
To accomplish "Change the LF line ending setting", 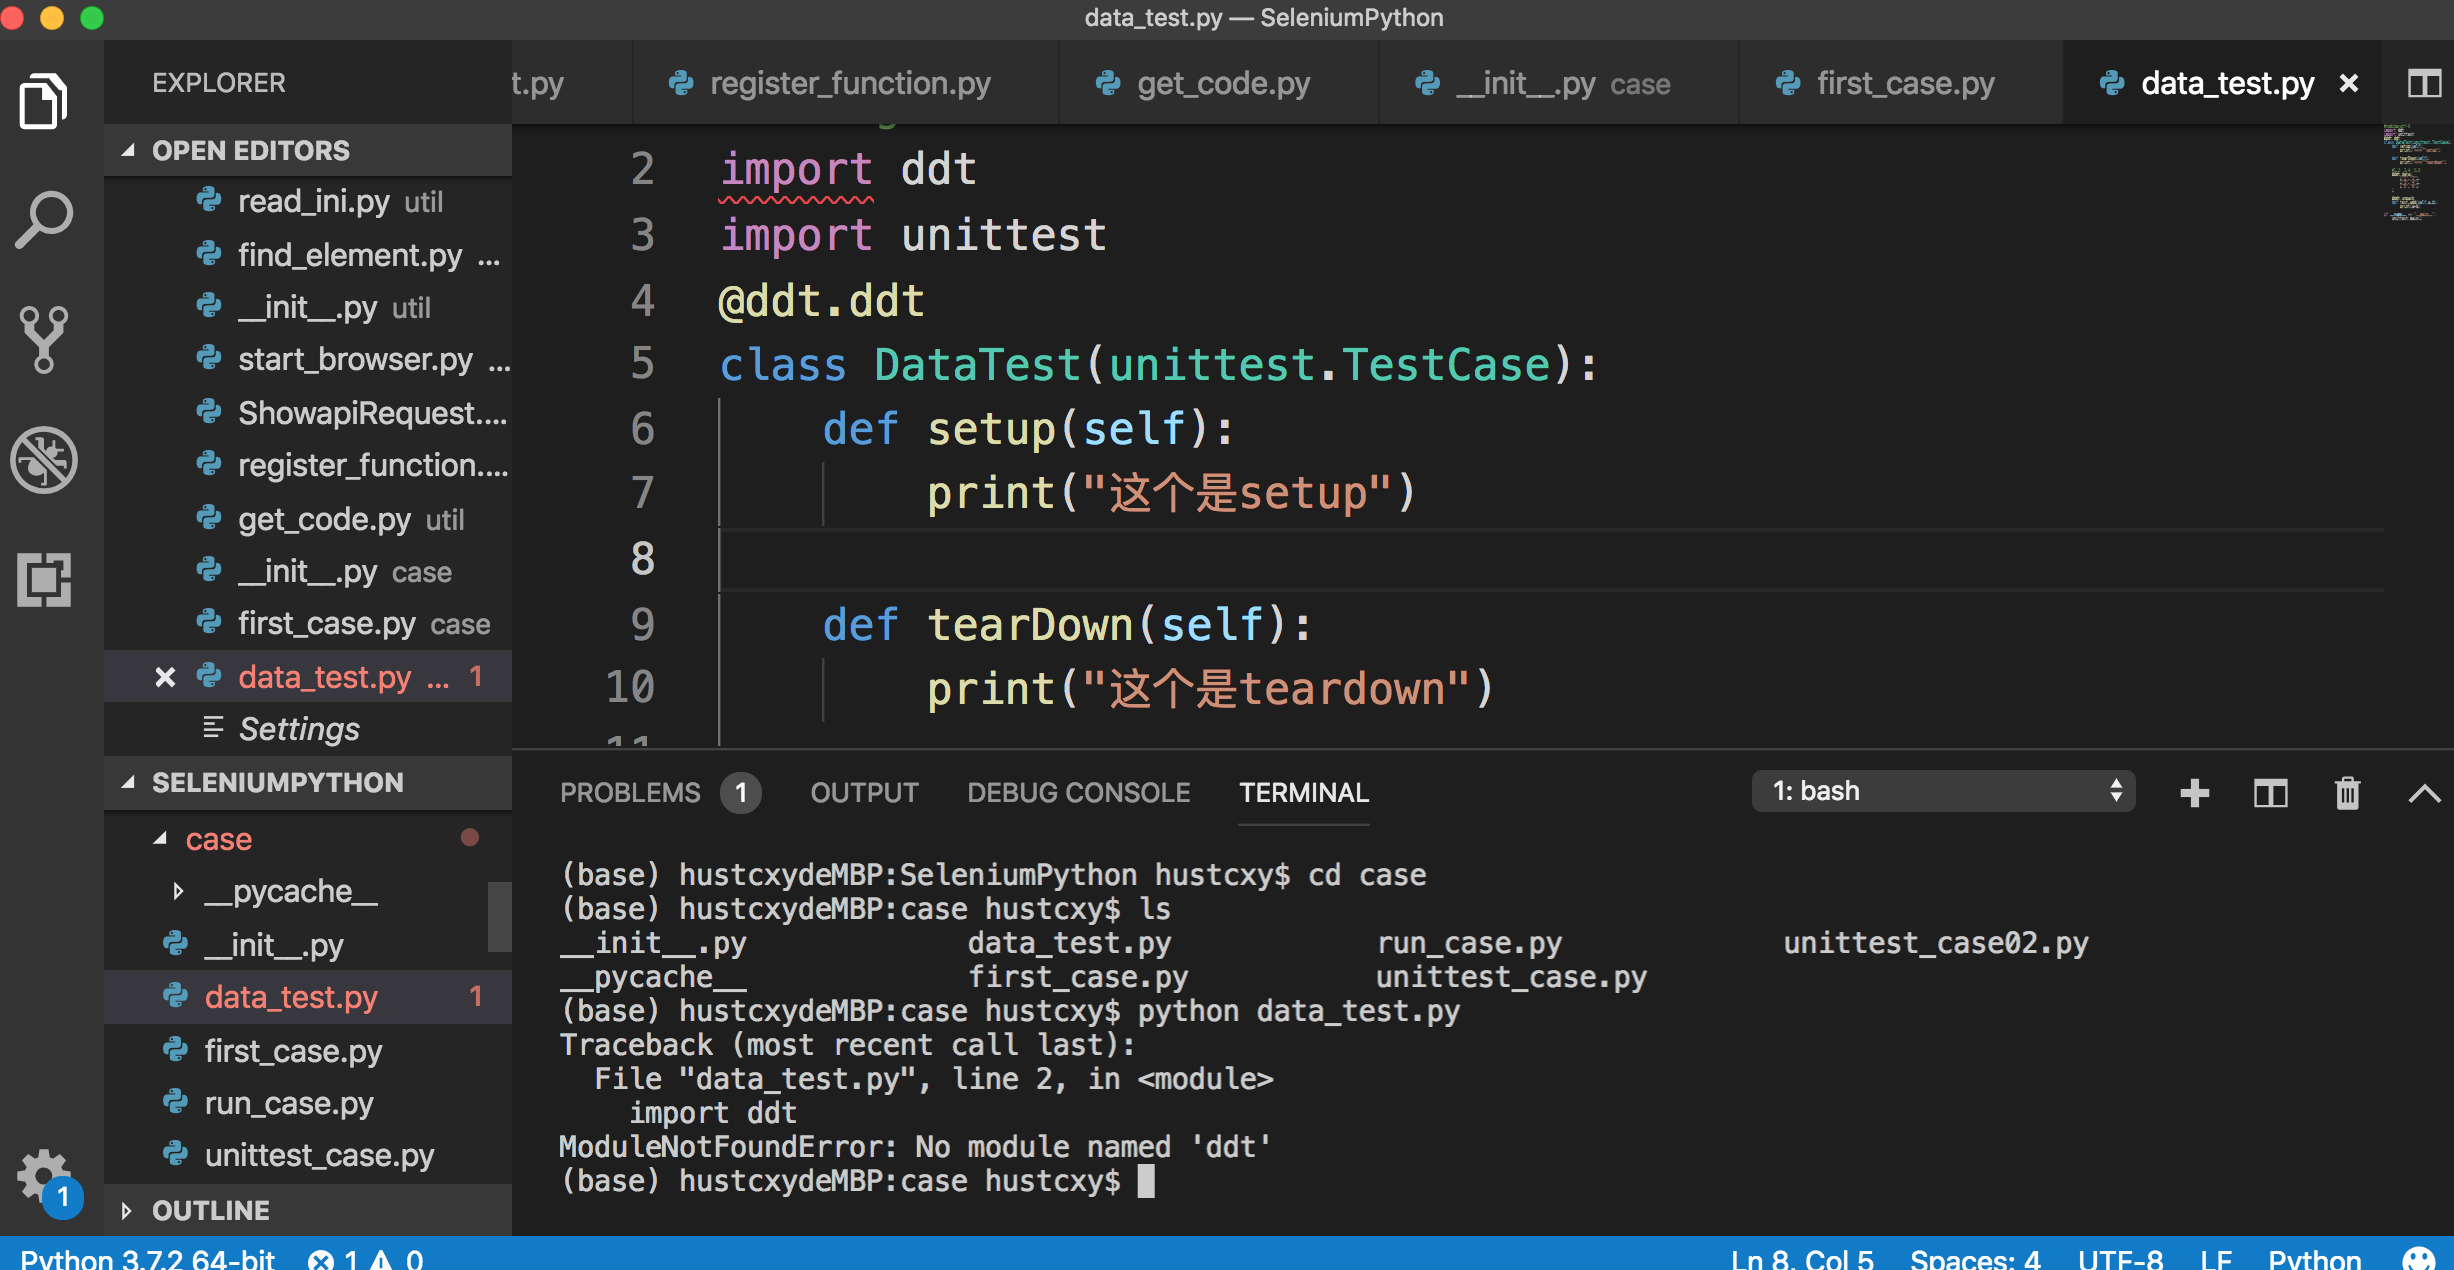I will click(2216, 1258).
